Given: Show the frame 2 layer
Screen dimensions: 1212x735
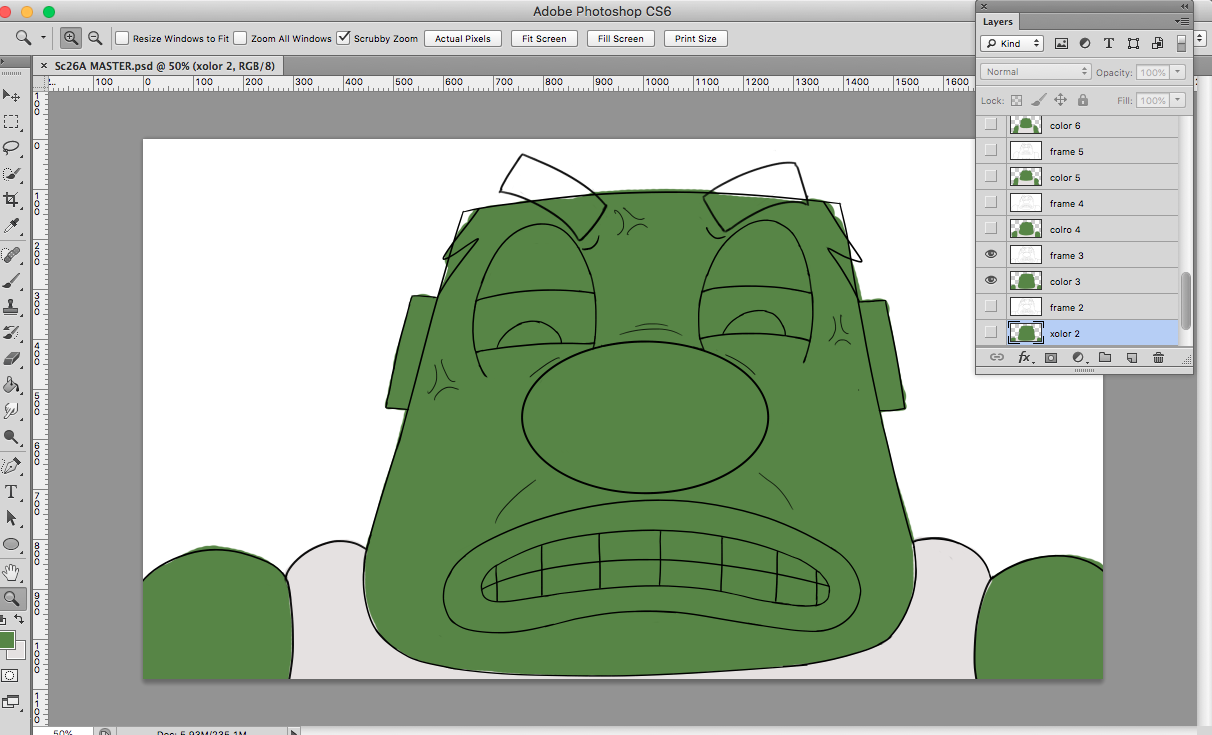Looking at the screenshot, I should tap(991, 307).
